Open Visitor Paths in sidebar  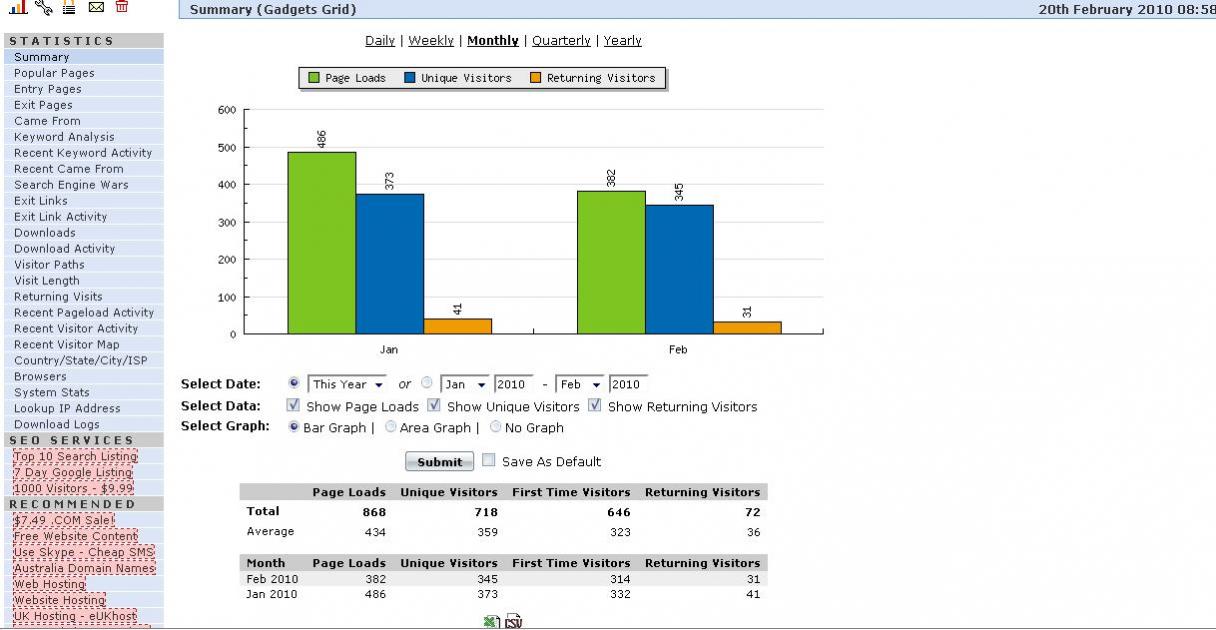click(84, 265)
